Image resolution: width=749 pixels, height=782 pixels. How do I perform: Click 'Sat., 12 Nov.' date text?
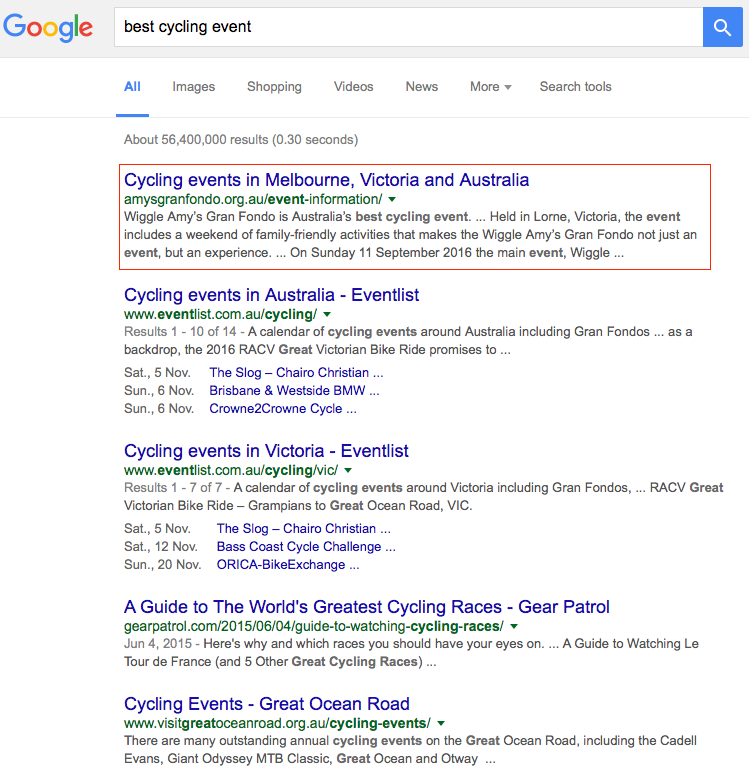[x=161, y=547]
